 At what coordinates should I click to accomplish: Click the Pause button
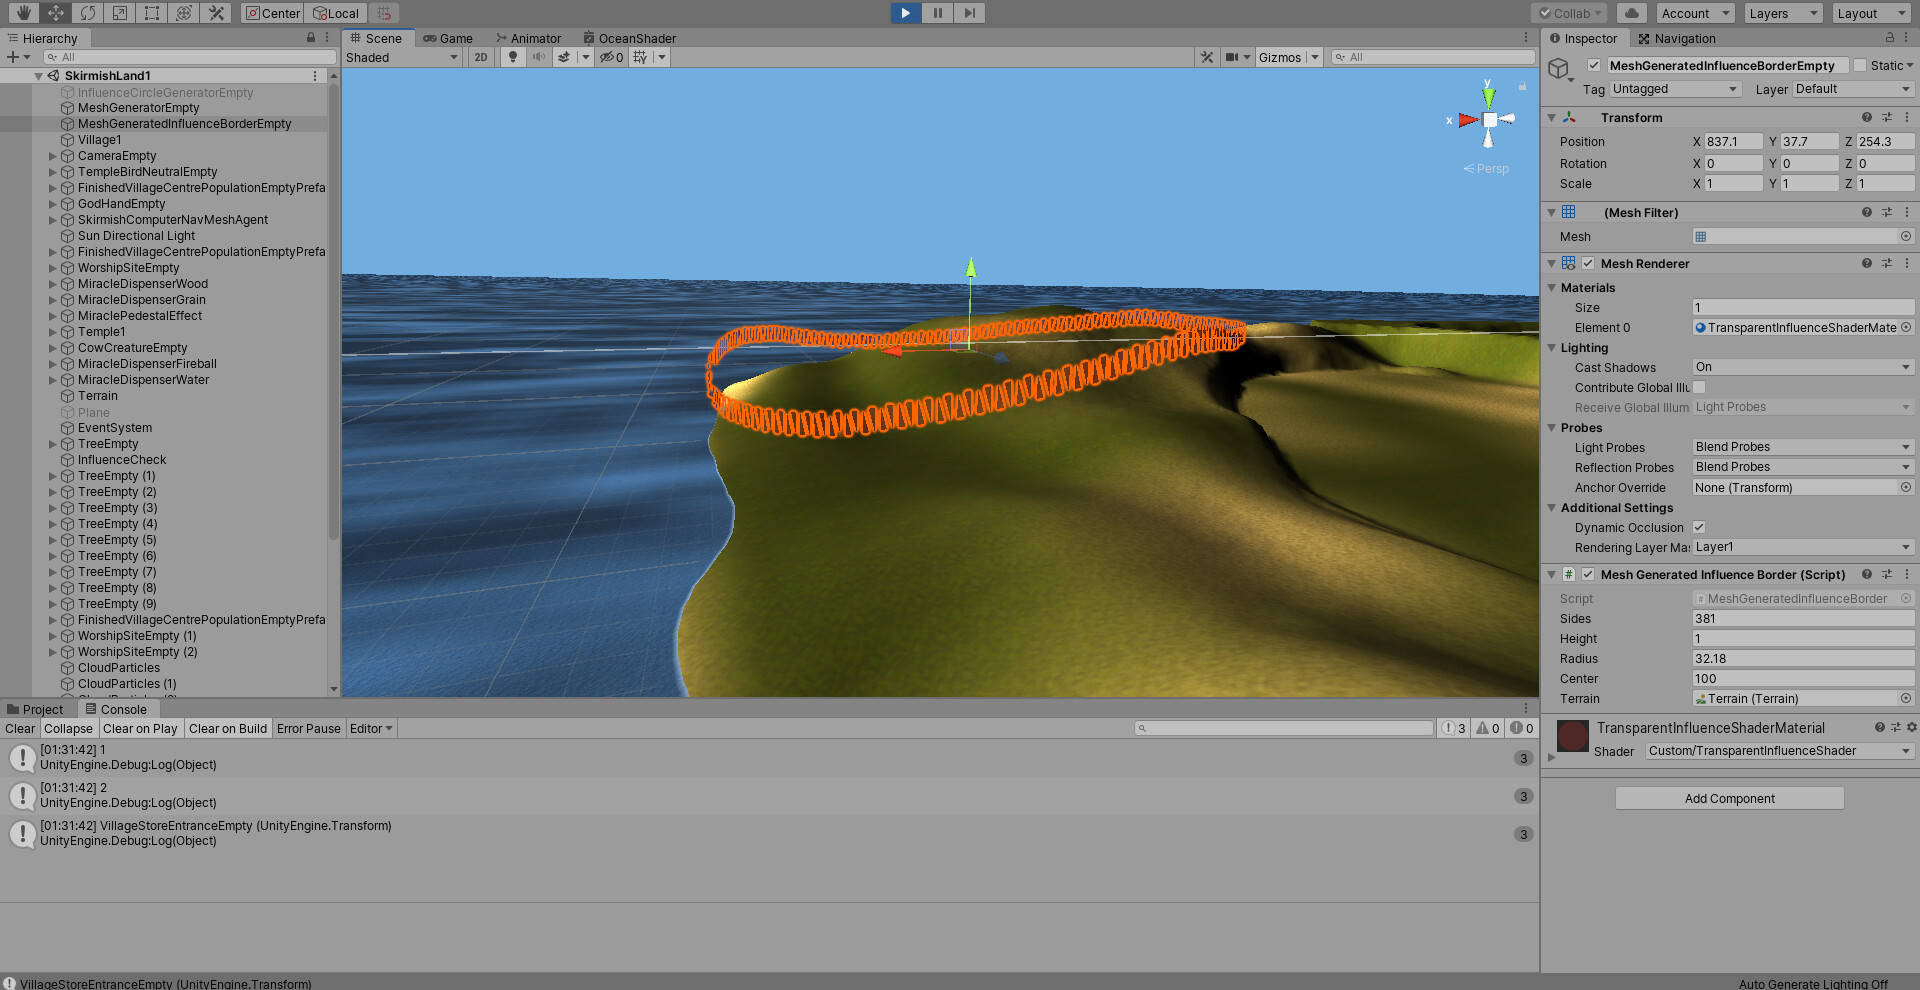pos(937,13)
